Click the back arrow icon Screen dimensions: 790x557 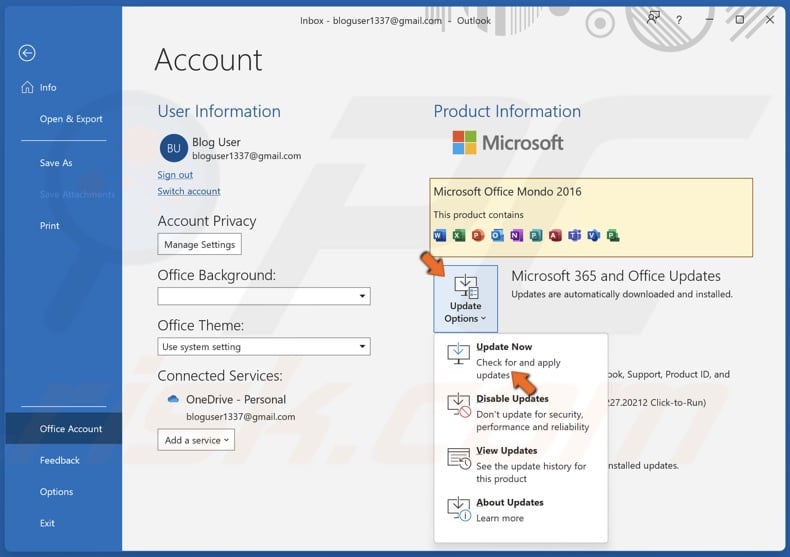coord(27,53)
